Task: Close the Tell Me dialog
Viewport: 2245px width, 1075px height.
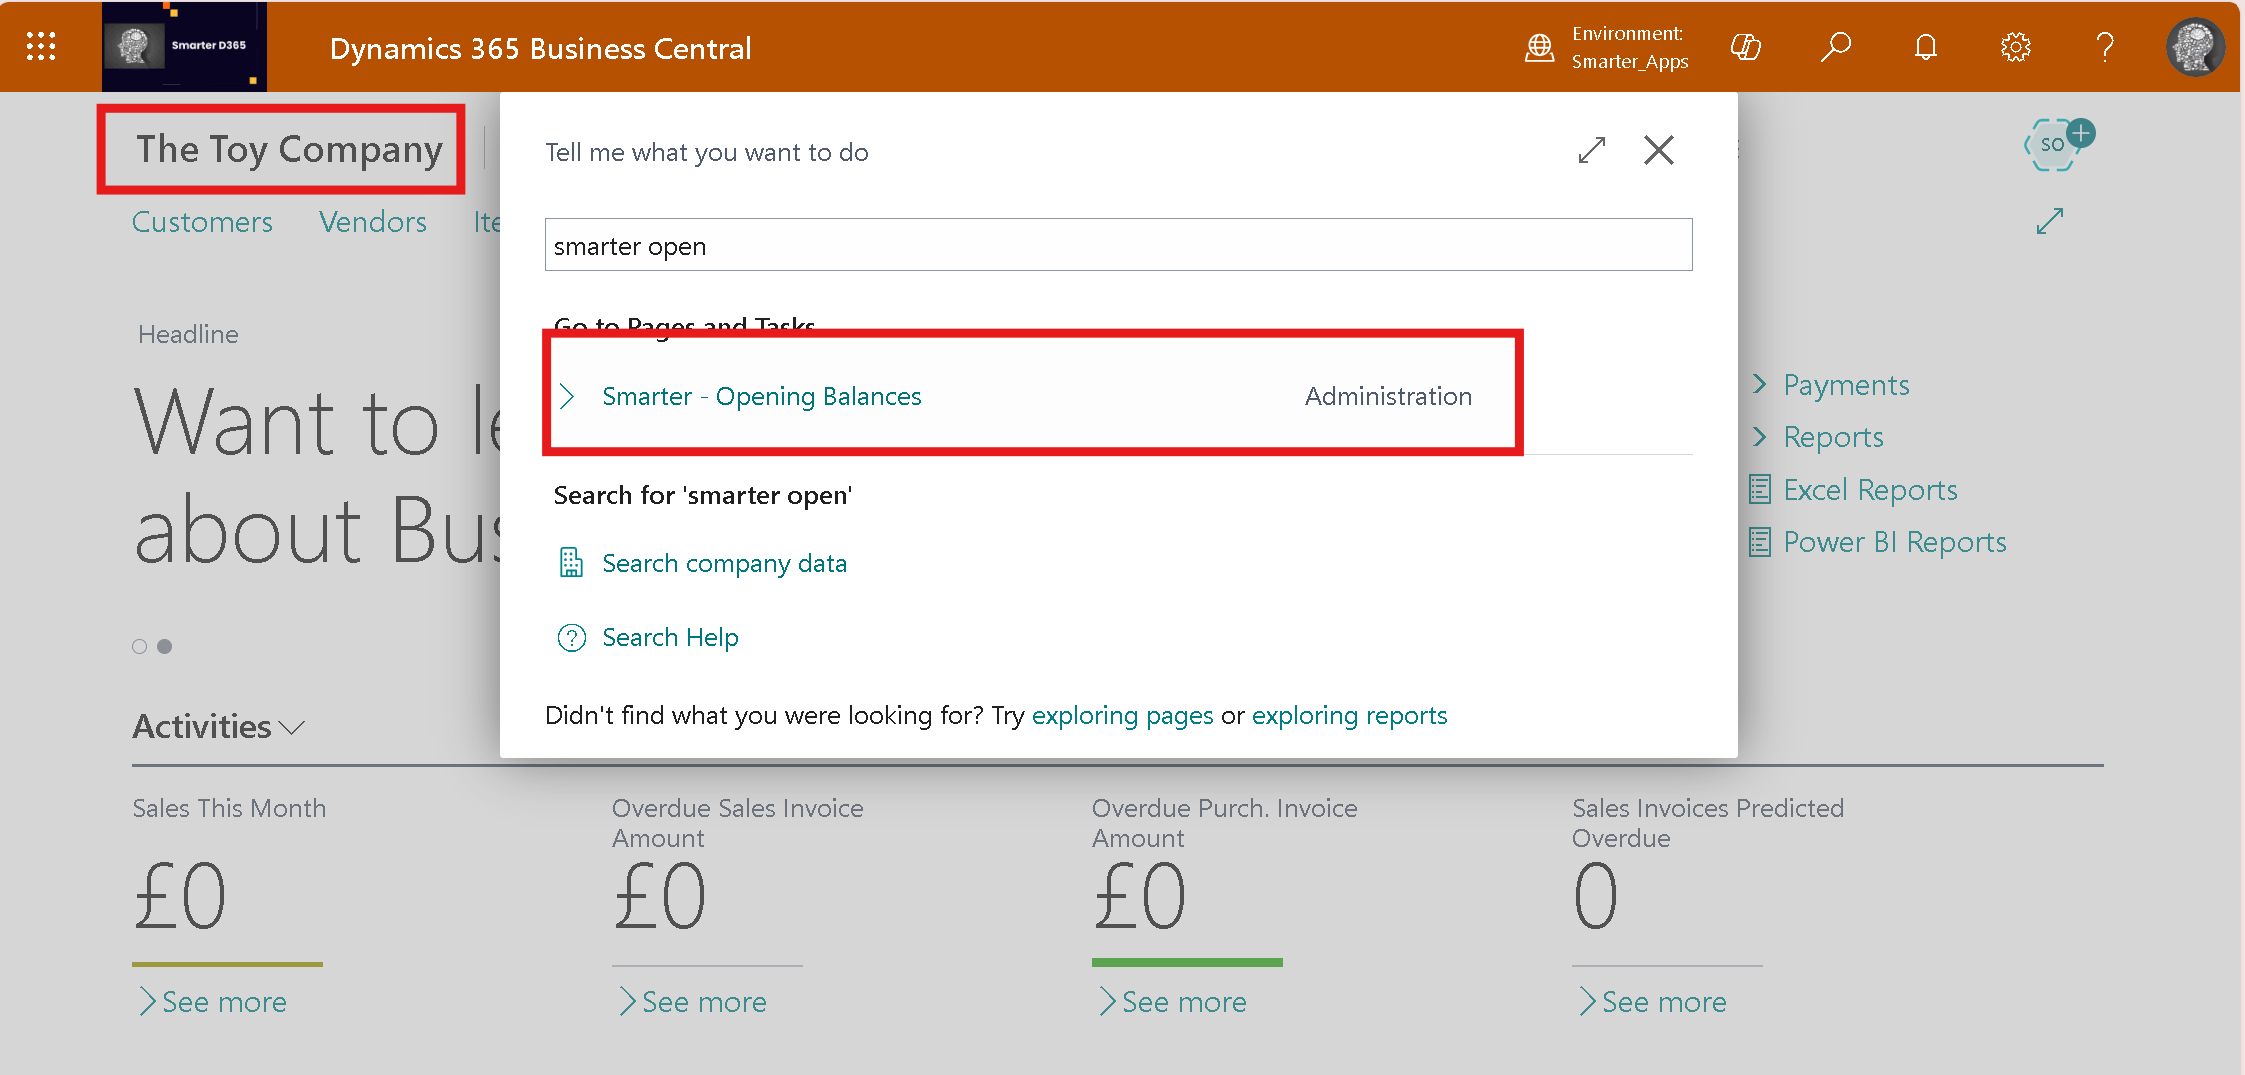Action: (1659, 151)
